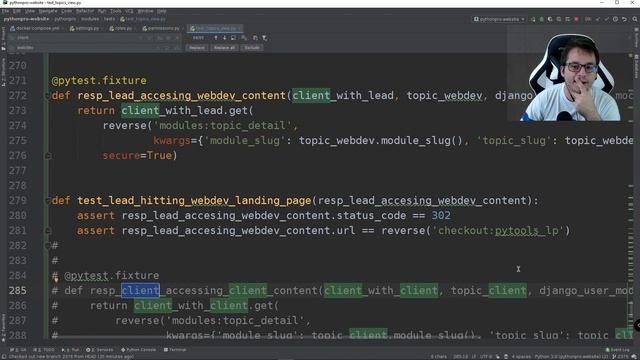
Task: Open the 4 spaces indent selector
Action: click(x=521, y=356)
